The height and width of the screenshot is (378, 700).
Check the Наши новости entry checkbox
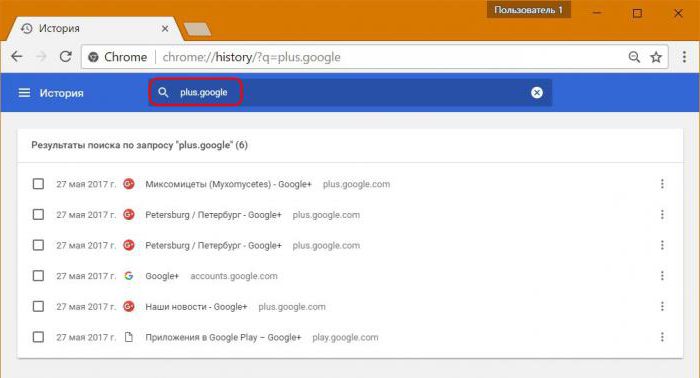point(38,307)
